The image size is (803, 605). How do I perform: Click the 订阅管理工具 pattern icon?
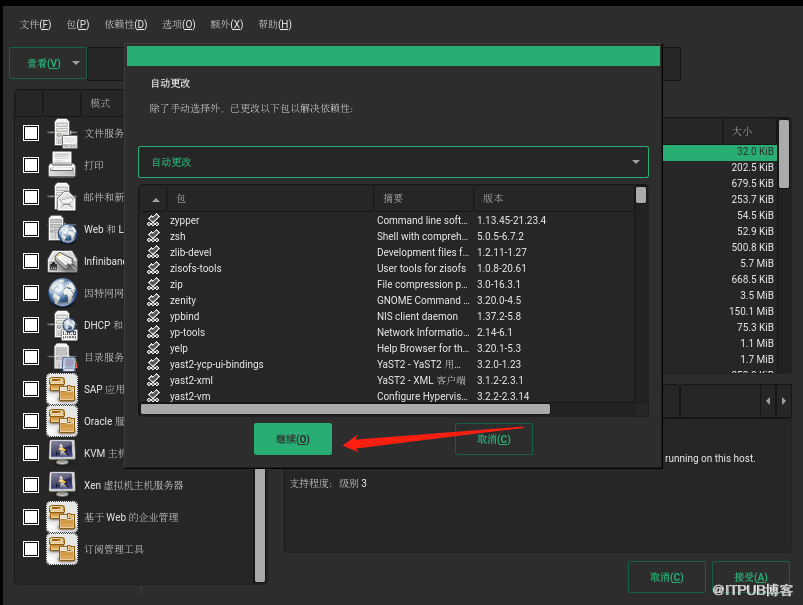pos(62,549)
